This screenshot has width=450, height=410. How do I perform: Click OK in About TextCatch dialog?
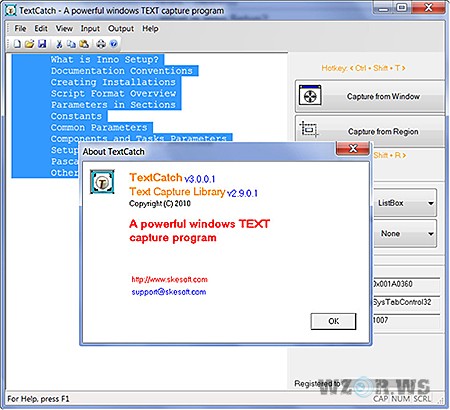[333, 321]
